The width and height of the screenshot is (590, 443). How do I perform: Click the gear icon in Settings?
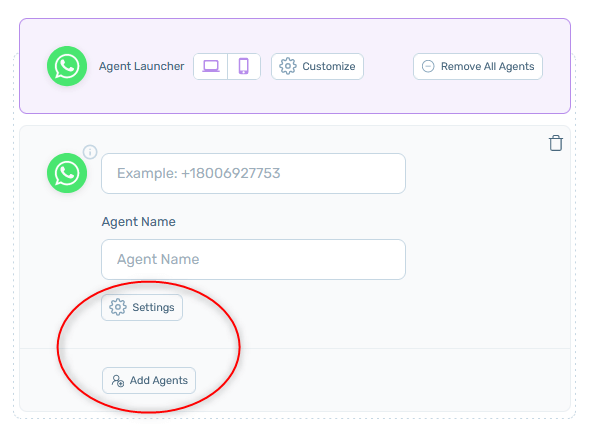pyautogui.click(x=118, y=307)
